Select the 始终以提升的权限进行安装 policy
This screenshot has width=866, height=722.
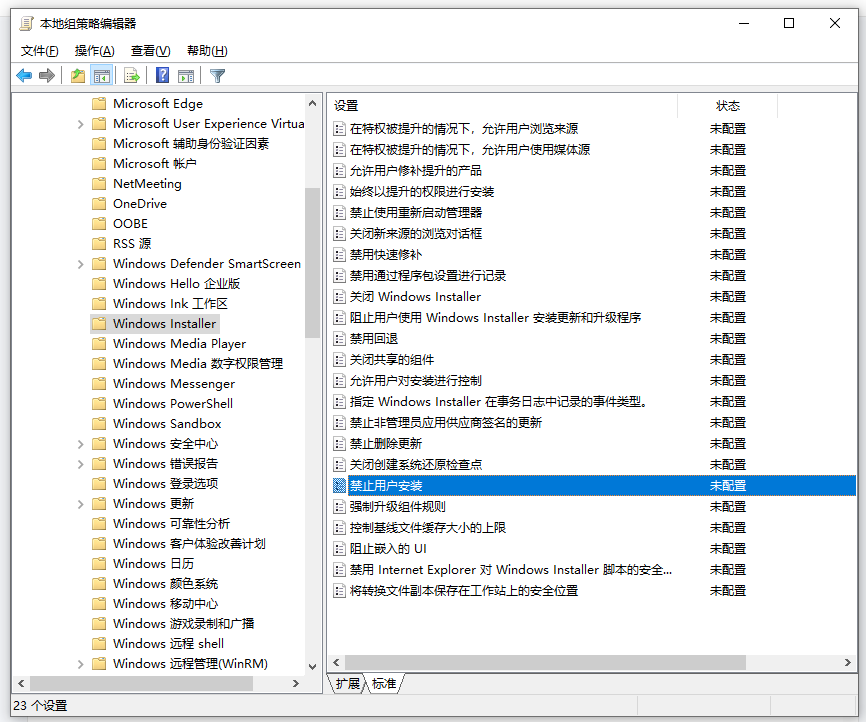pos(421,192)
